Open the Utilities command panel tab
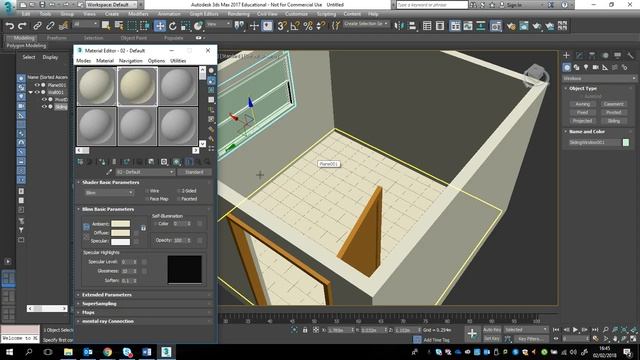The height and width of the screenshot is (360, 640). (x=630, y=55)
